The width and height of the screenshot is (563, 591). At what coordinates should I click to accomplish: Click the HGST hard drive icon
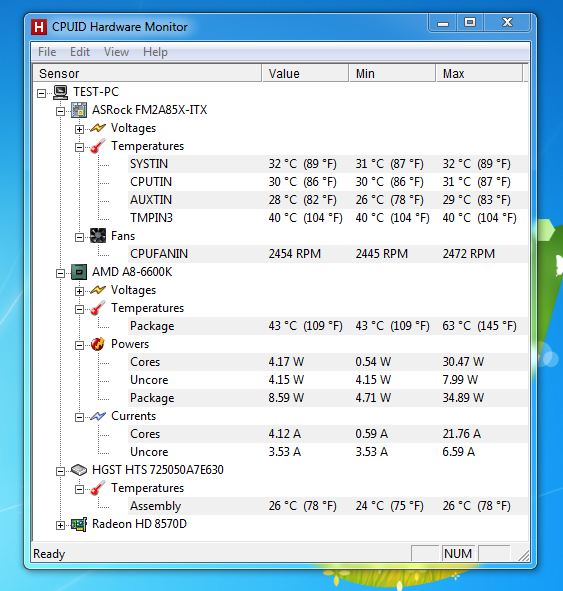[79, 470]
